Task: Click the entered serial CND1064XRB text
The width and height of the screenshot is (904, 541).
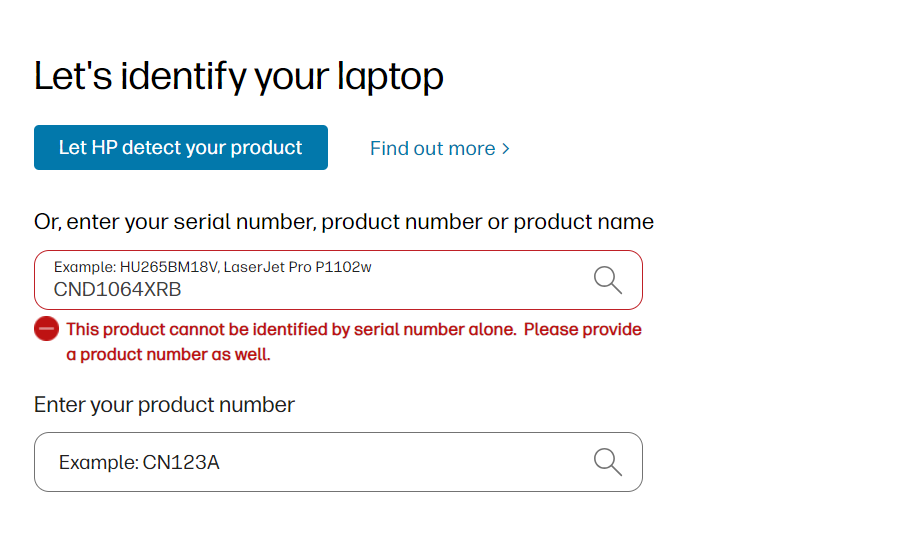Action: pos(118,291)
